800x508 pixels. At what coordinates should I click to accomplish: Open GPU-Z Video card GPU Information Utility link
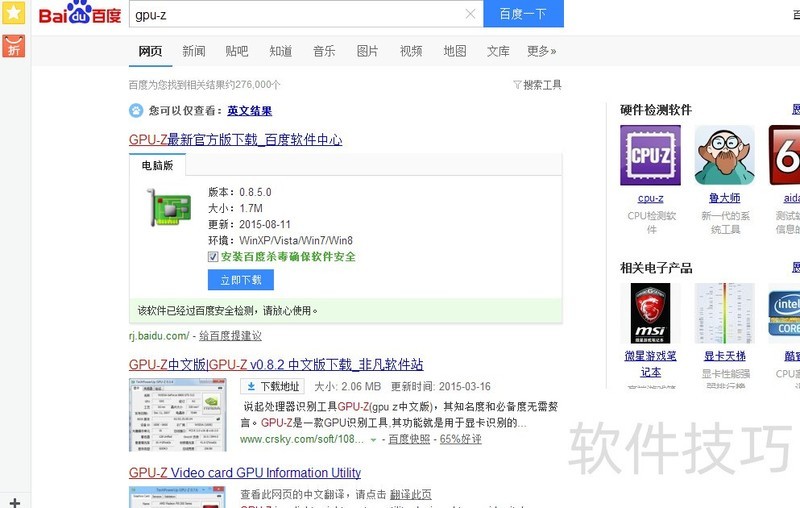tap(245, 473)
